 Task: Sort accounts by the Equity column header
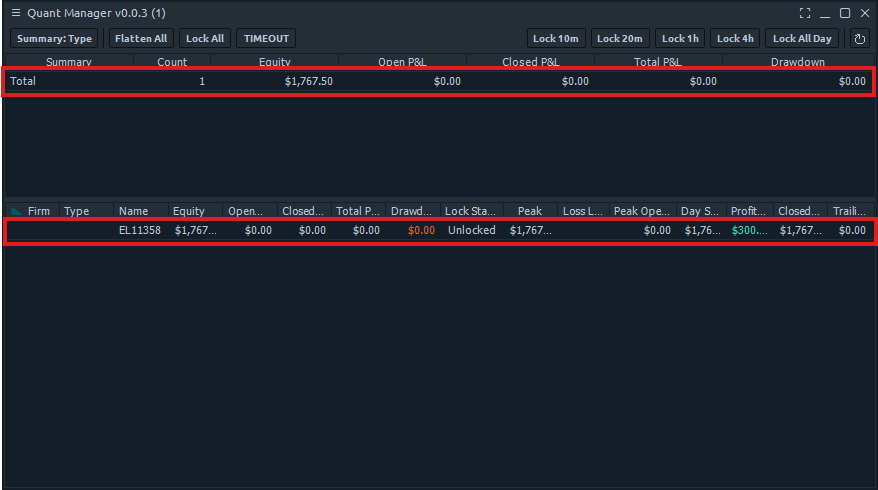(188, 211)
